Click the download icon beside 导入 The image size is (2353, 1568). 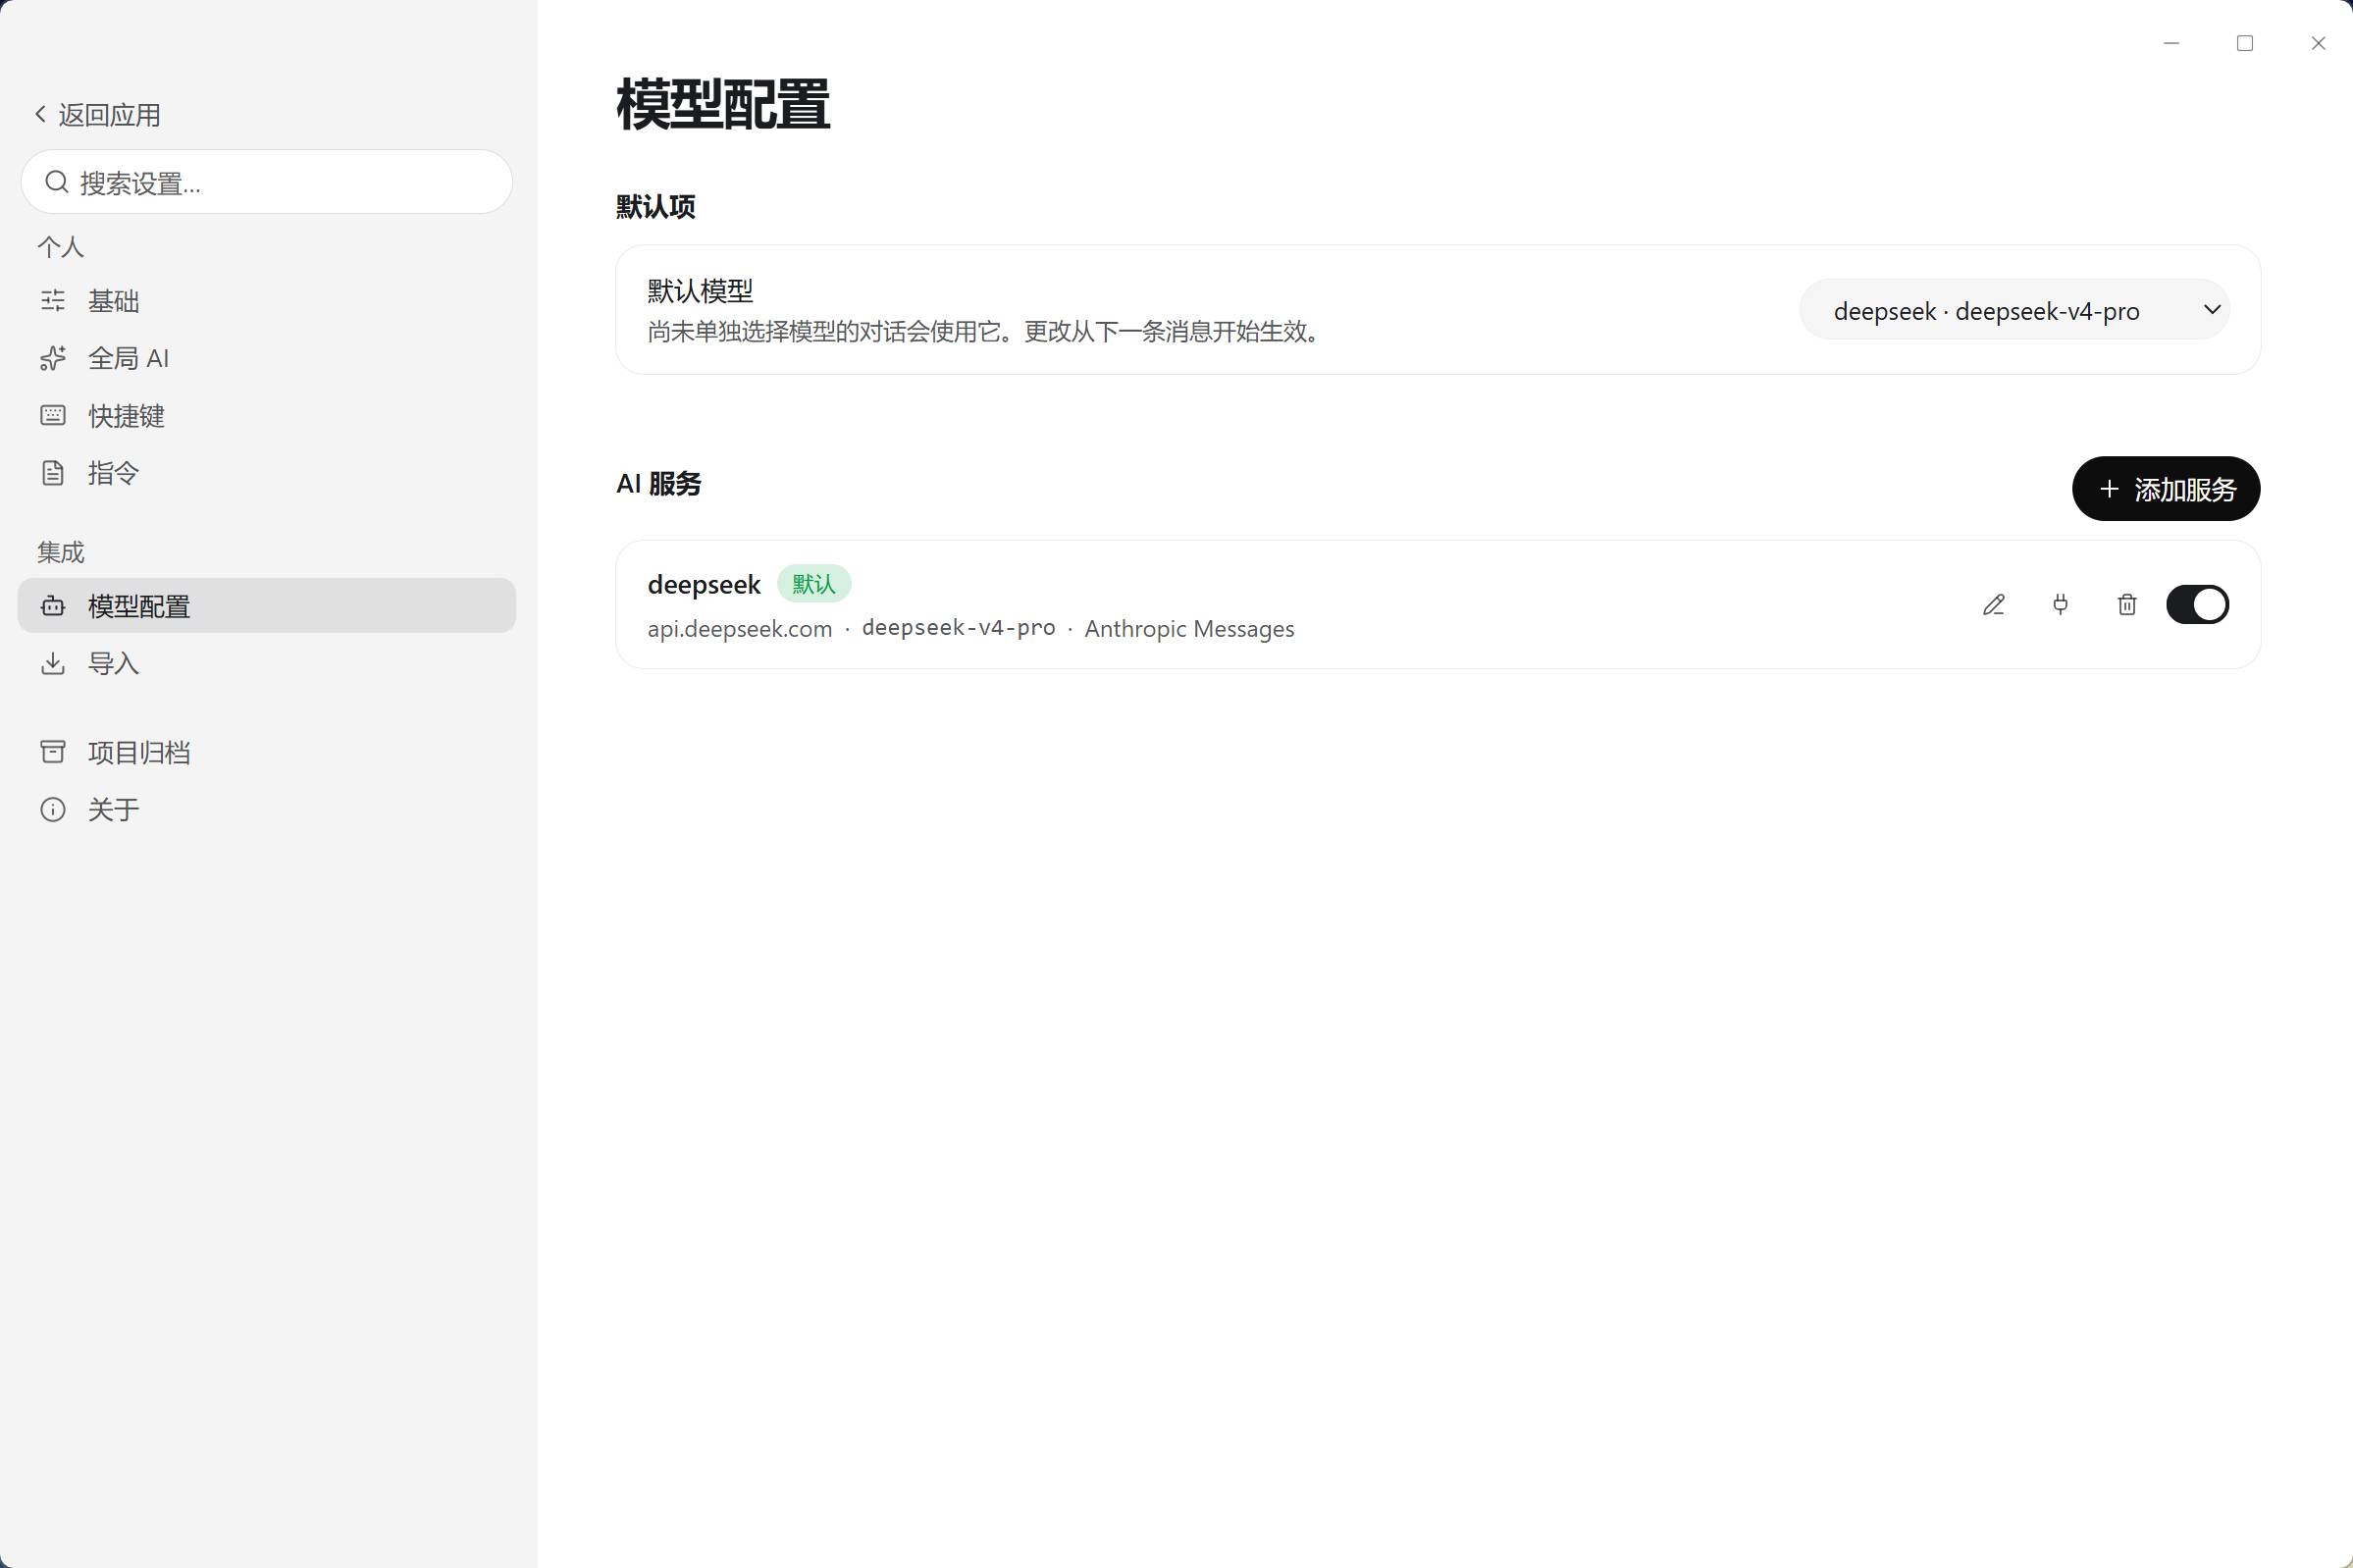pyautogui.click(x=53, y=663)
